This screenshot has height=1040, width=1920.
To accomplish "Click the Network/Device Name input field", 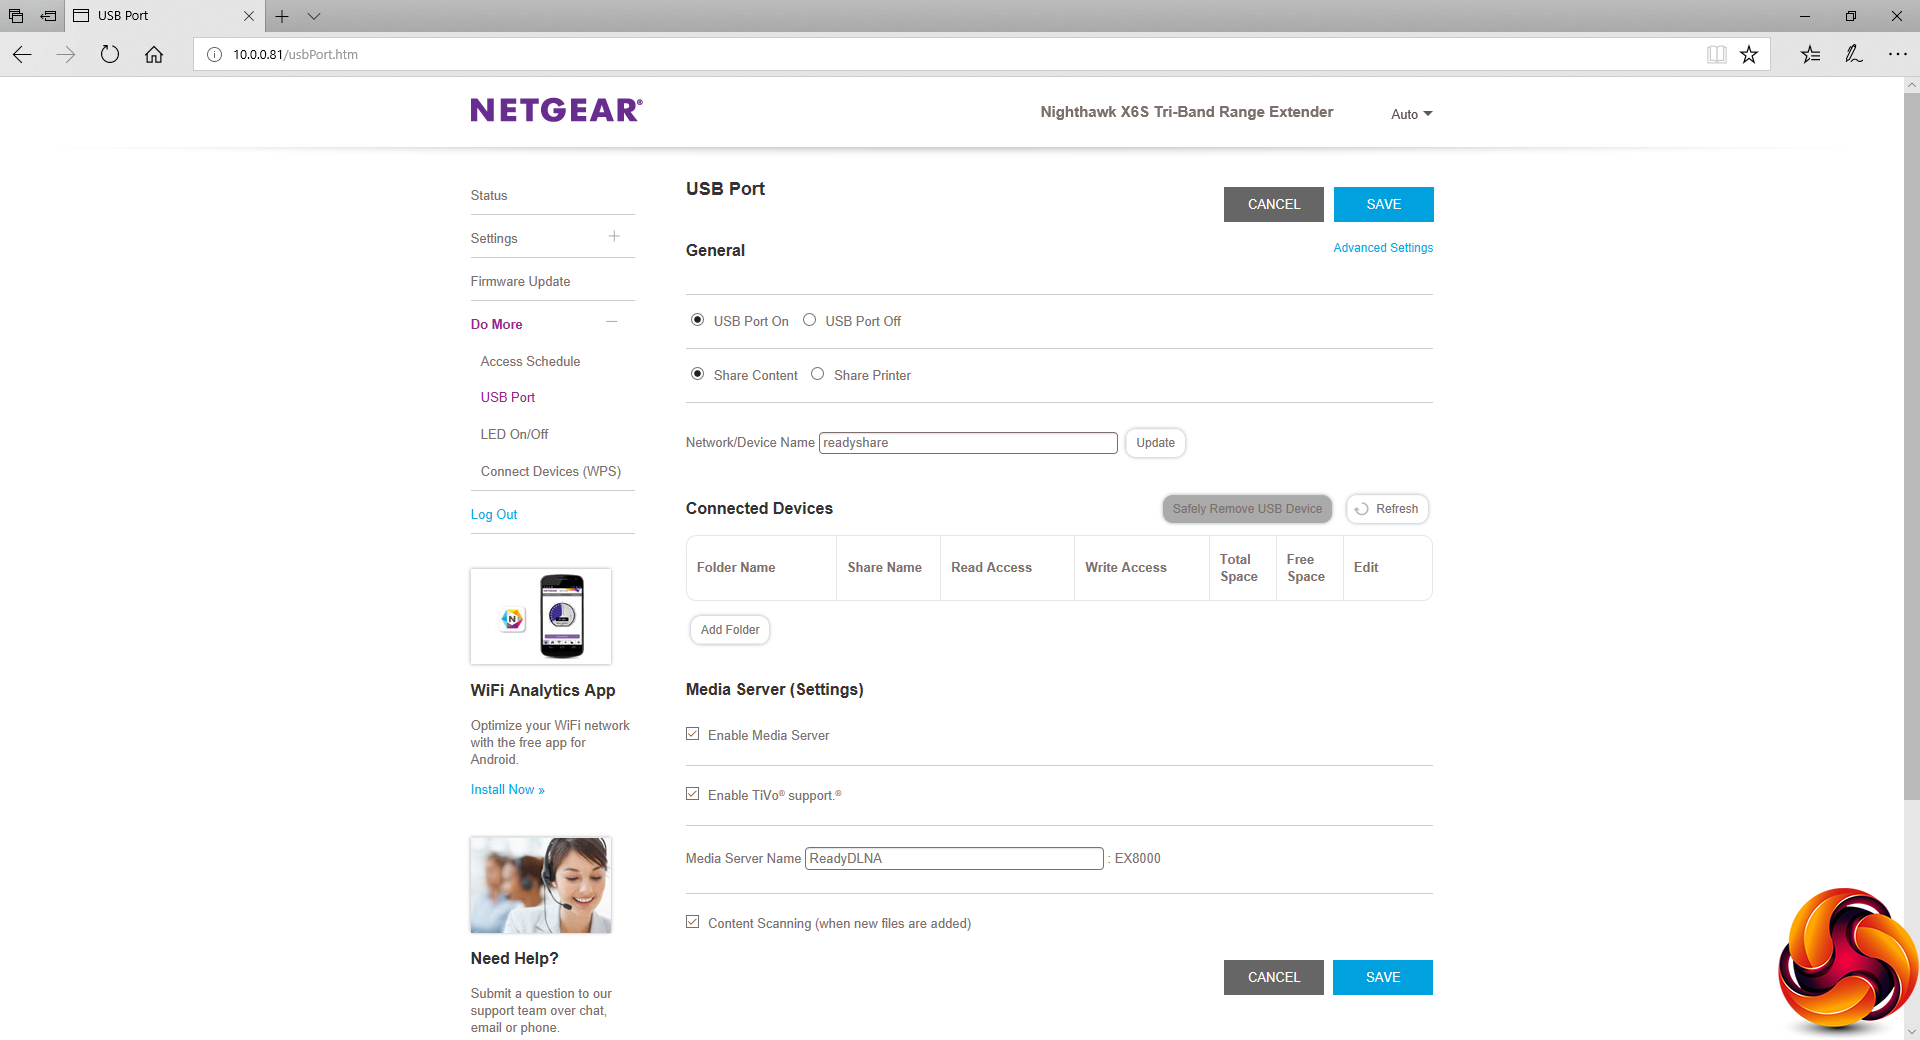I will [x=968, y=443].
